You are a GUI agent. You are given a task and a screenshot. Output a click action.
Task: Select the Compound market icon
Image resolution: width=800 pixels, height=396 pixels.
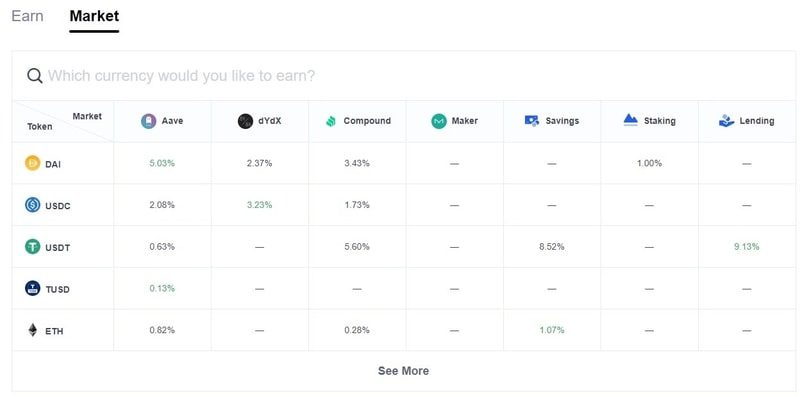[x=331, y=121]
